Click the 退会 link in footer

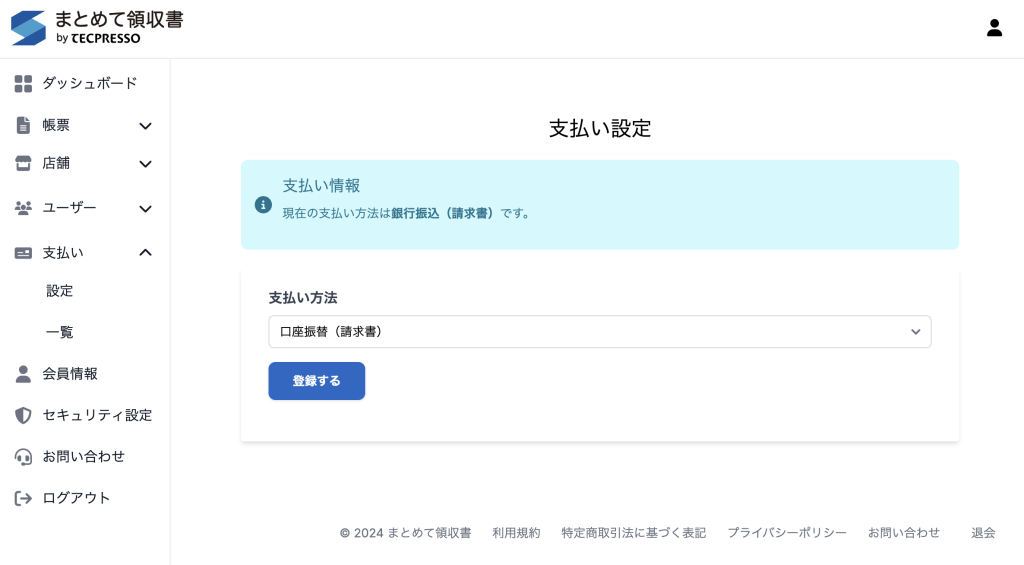pos(983,533)
